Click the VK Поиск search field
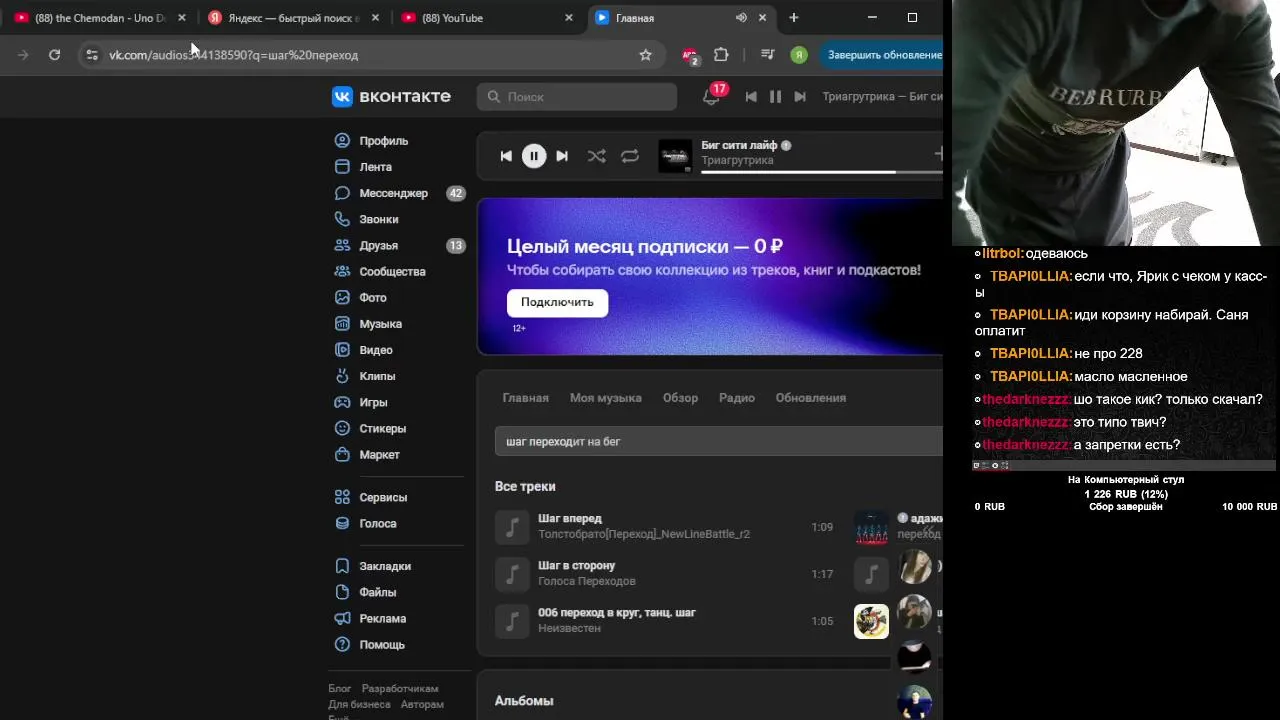 (577, 97)
